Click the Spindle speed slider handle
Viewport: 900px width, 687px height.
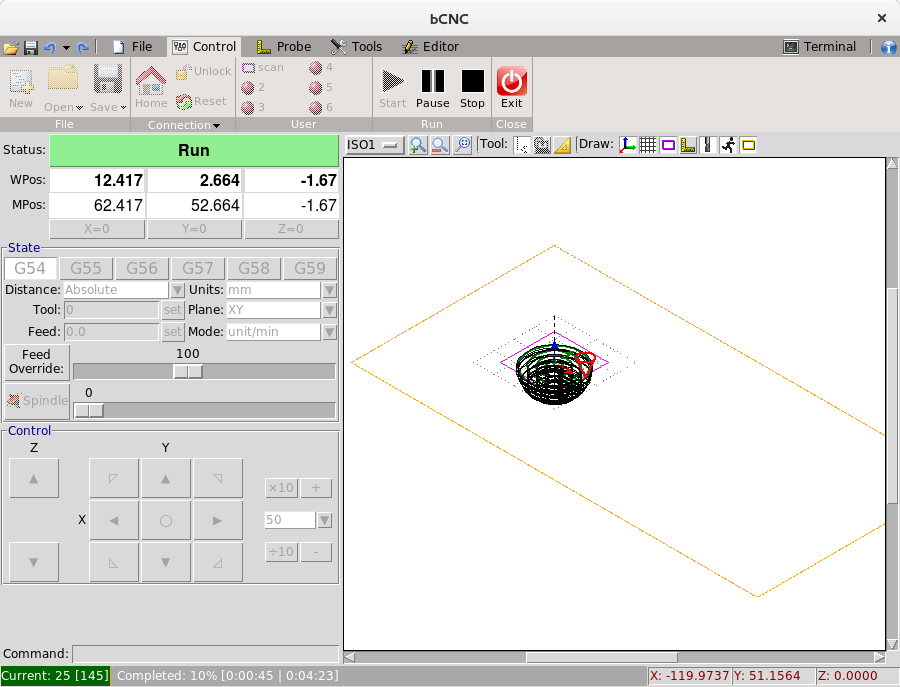89,411
